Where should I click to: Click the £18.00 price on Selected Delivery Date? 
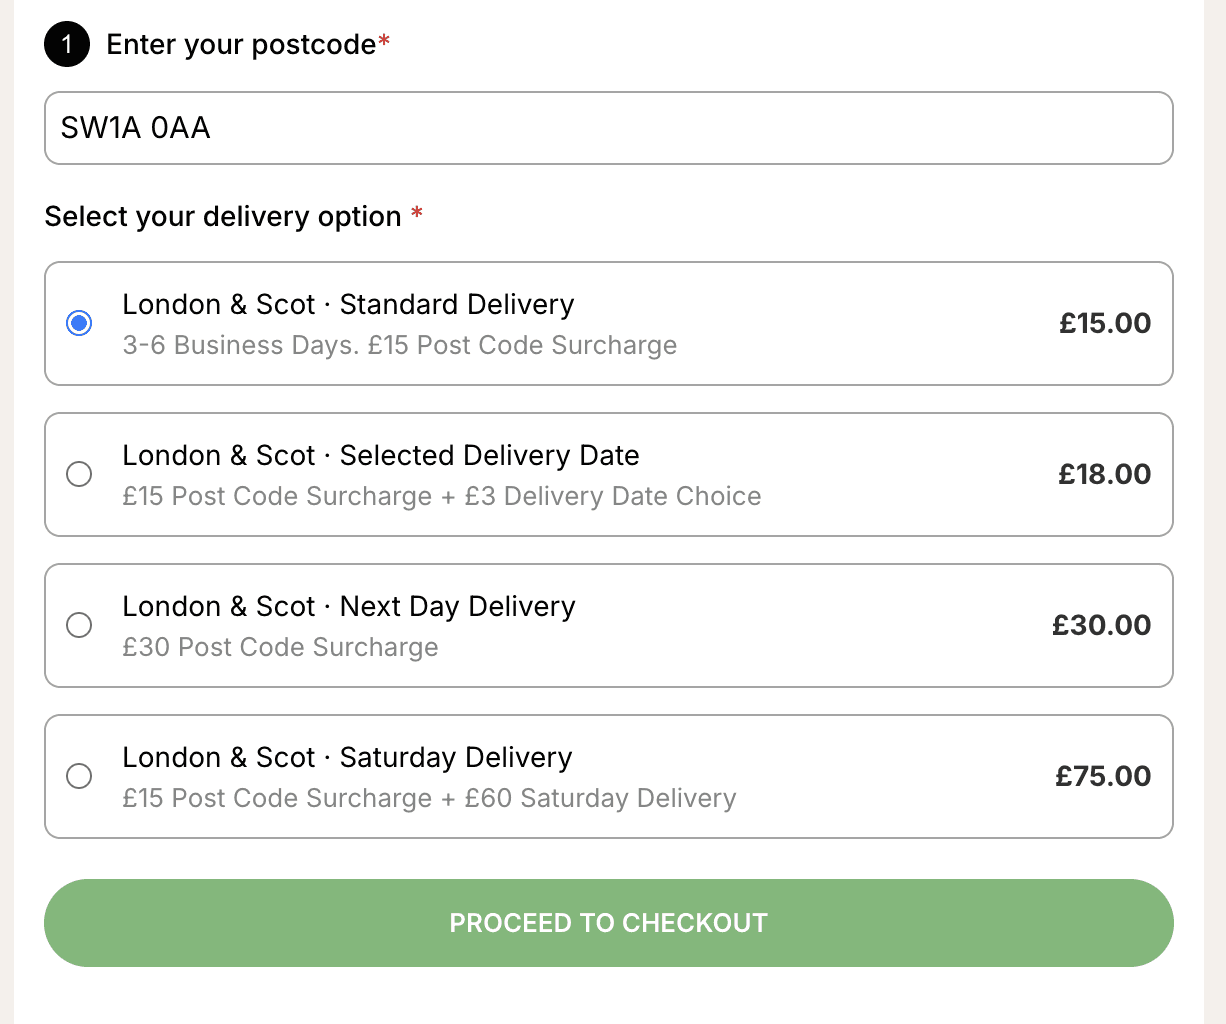1104,474
